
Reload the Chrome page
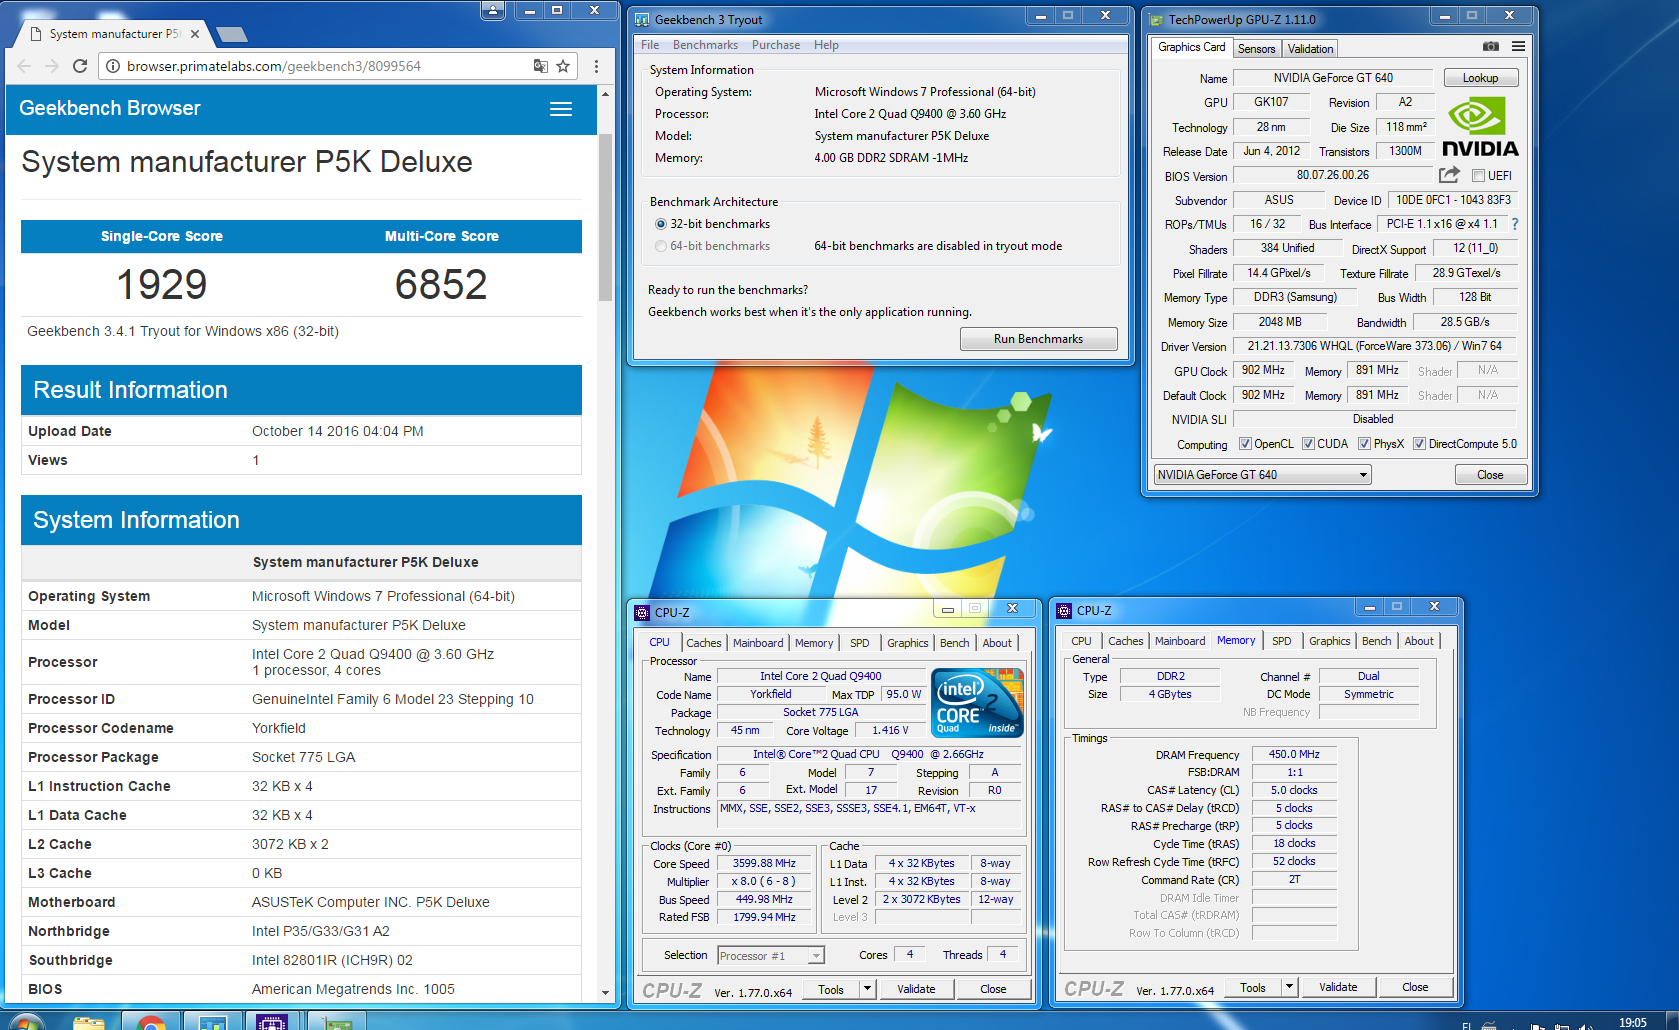coord(80,66)
